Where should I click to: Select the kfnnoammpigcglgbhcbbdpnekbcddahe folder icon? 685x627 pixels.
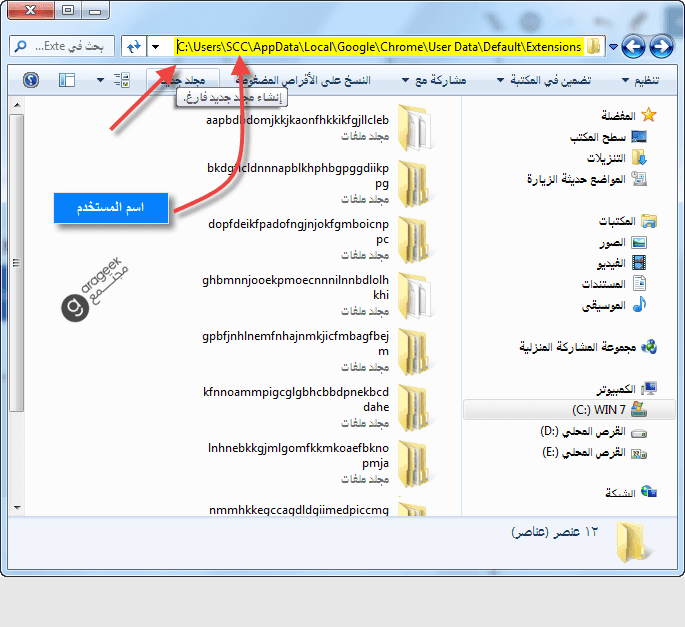pos(415,406)
